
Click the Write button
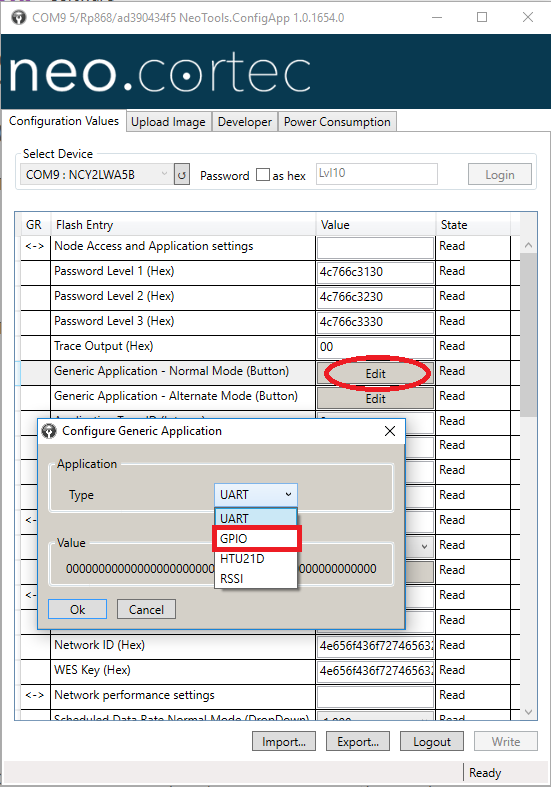tap(506, 742)
